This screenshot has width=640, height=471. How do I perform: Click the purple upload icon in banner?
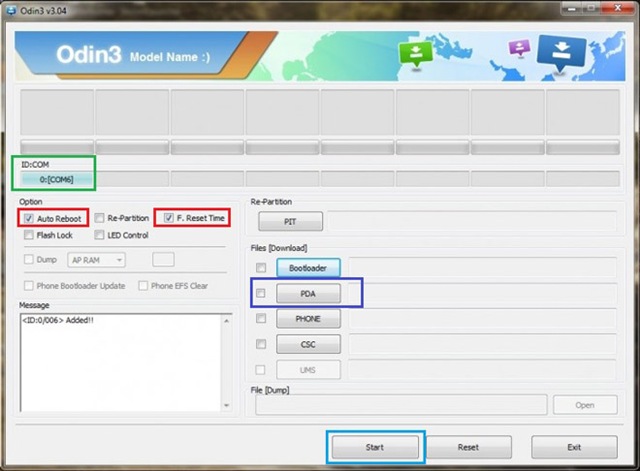pos(519,48)
